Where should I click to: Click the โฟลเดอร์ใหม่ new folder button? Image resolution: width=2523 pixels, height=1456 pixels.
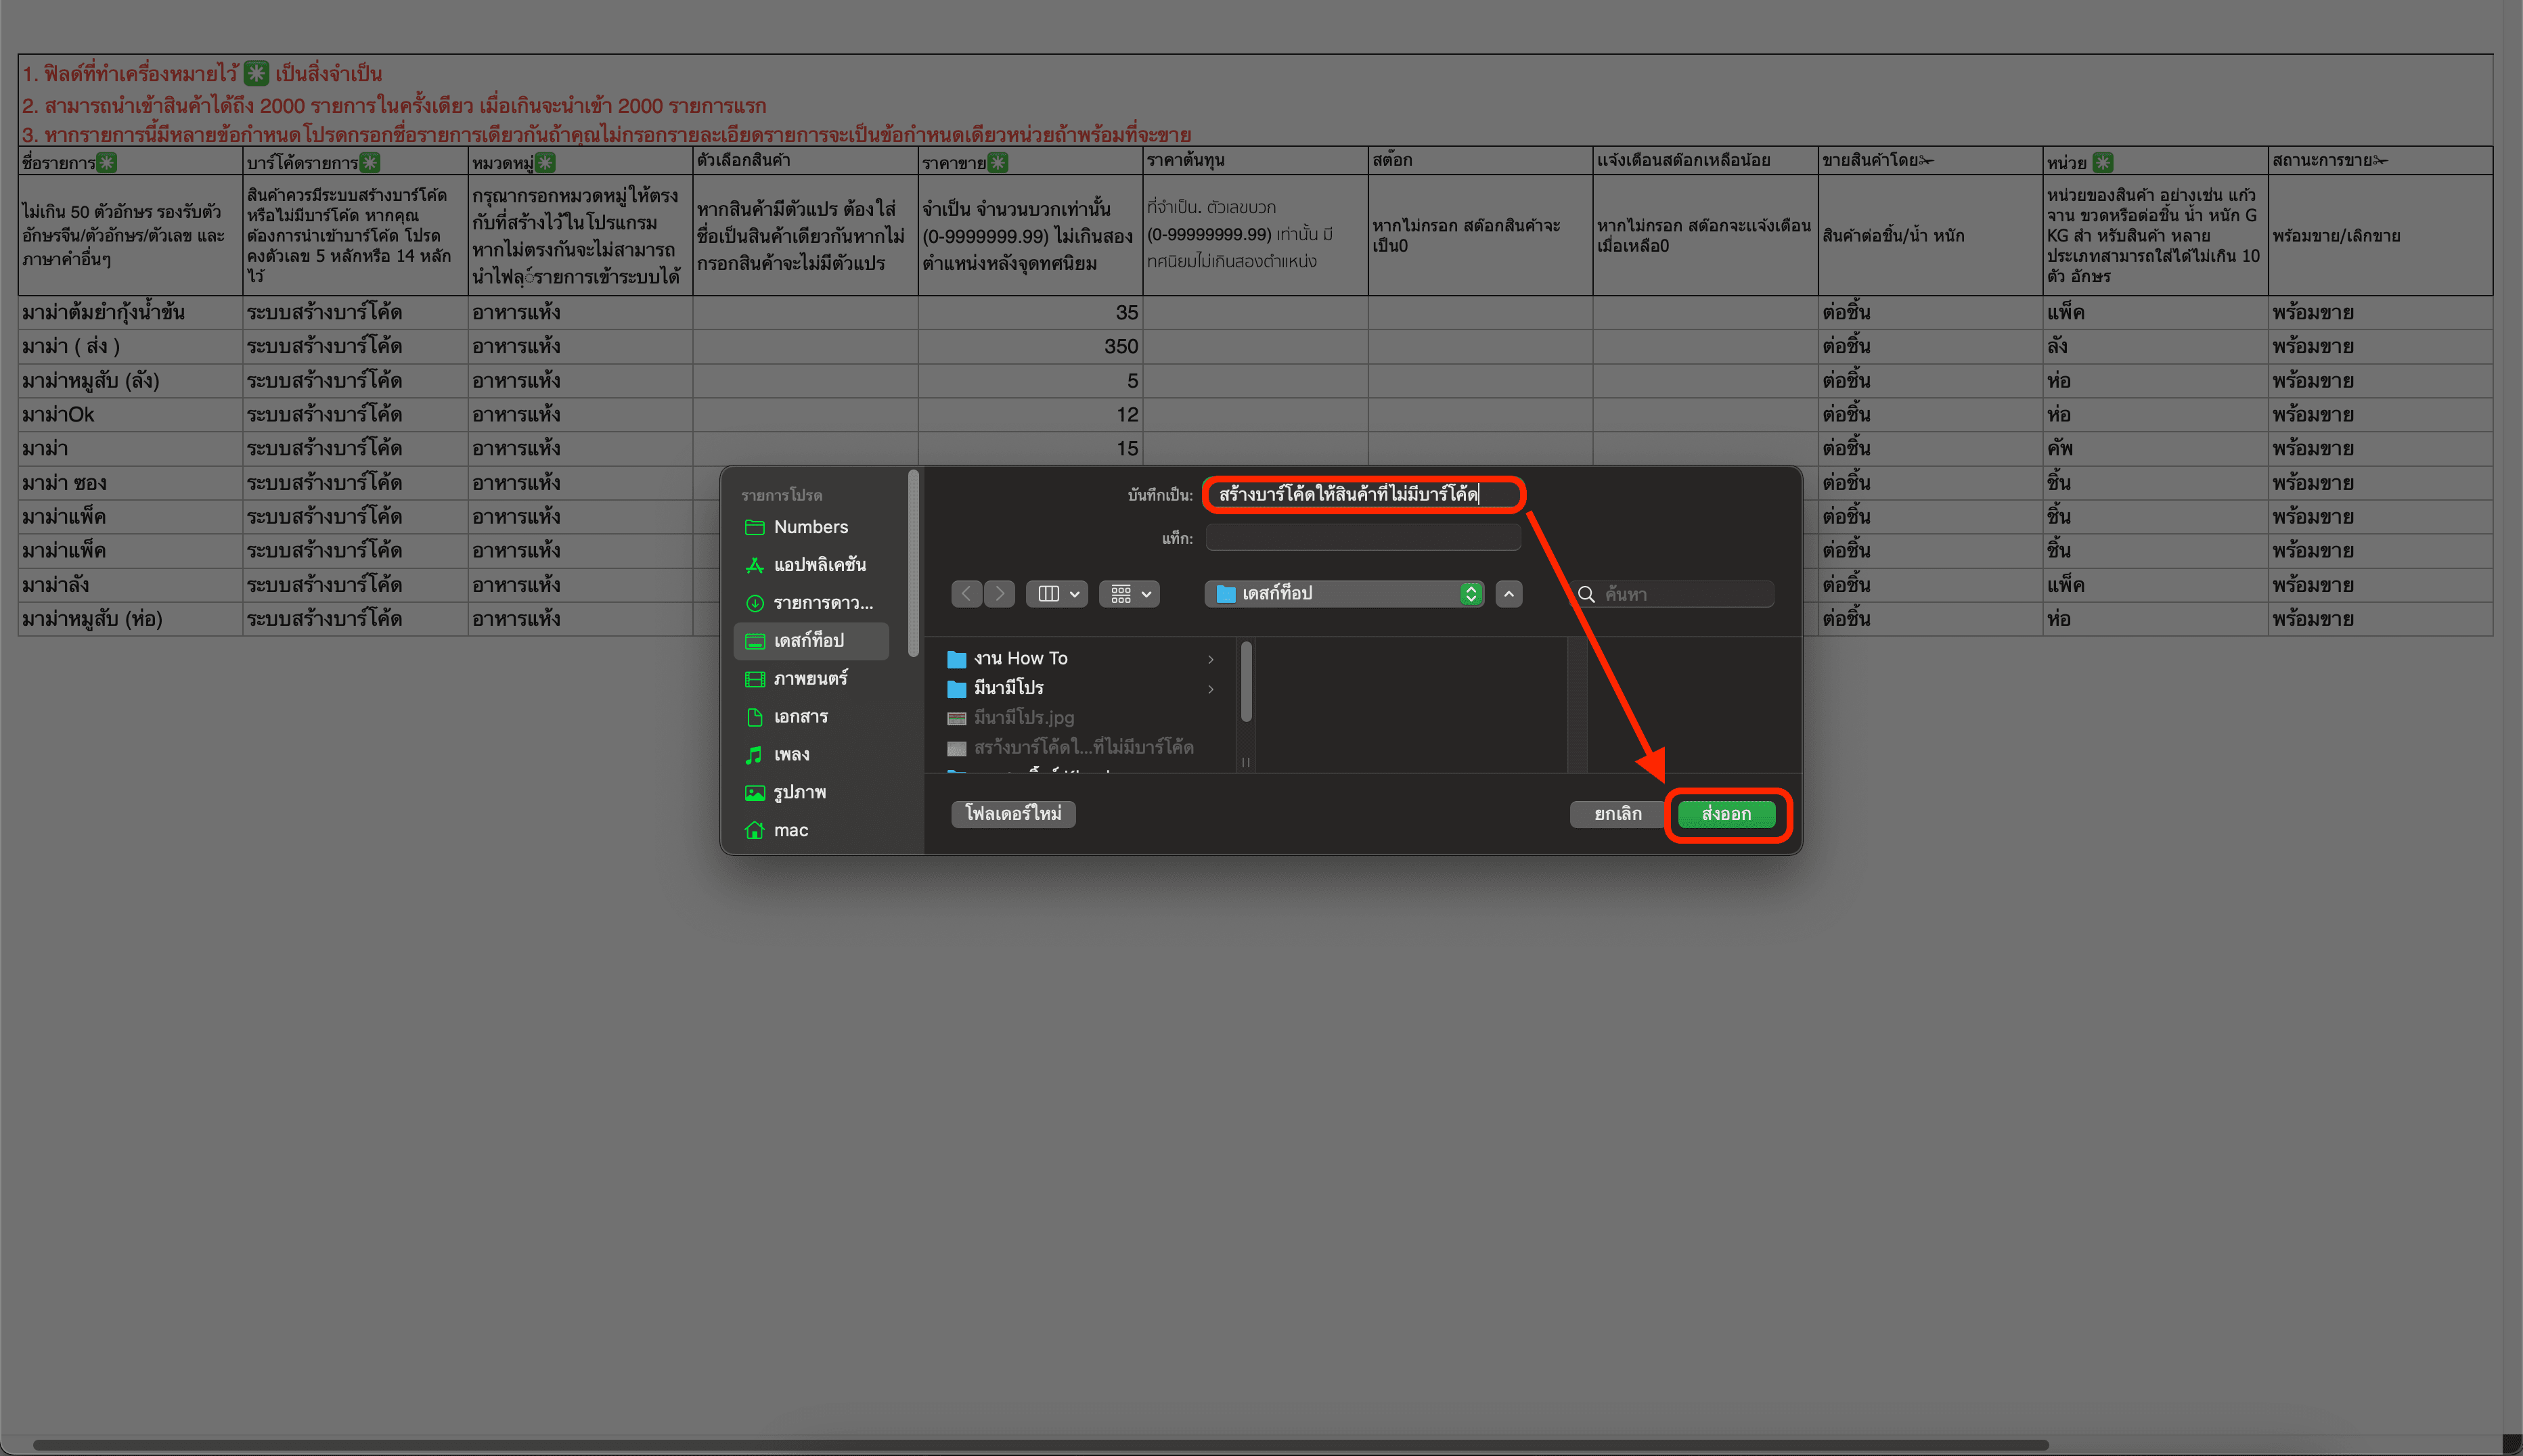pos(1013,814)
